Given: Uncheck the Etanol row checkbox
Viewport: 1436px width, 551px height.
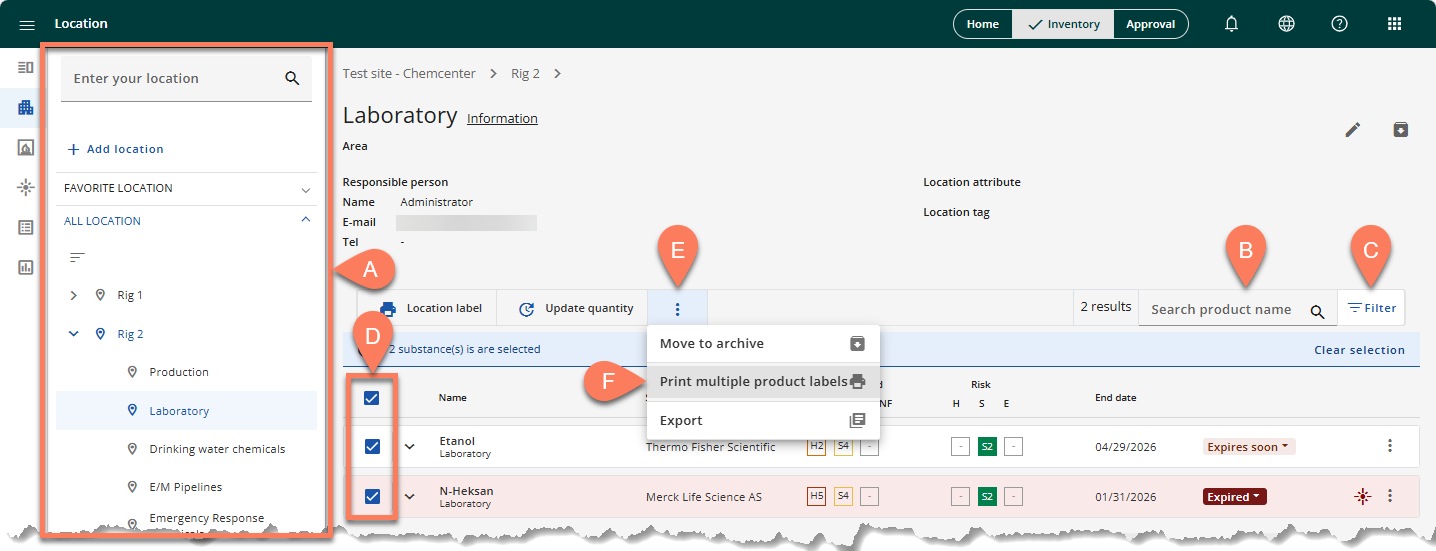Looking at the screenshot, I should (372, 446).
